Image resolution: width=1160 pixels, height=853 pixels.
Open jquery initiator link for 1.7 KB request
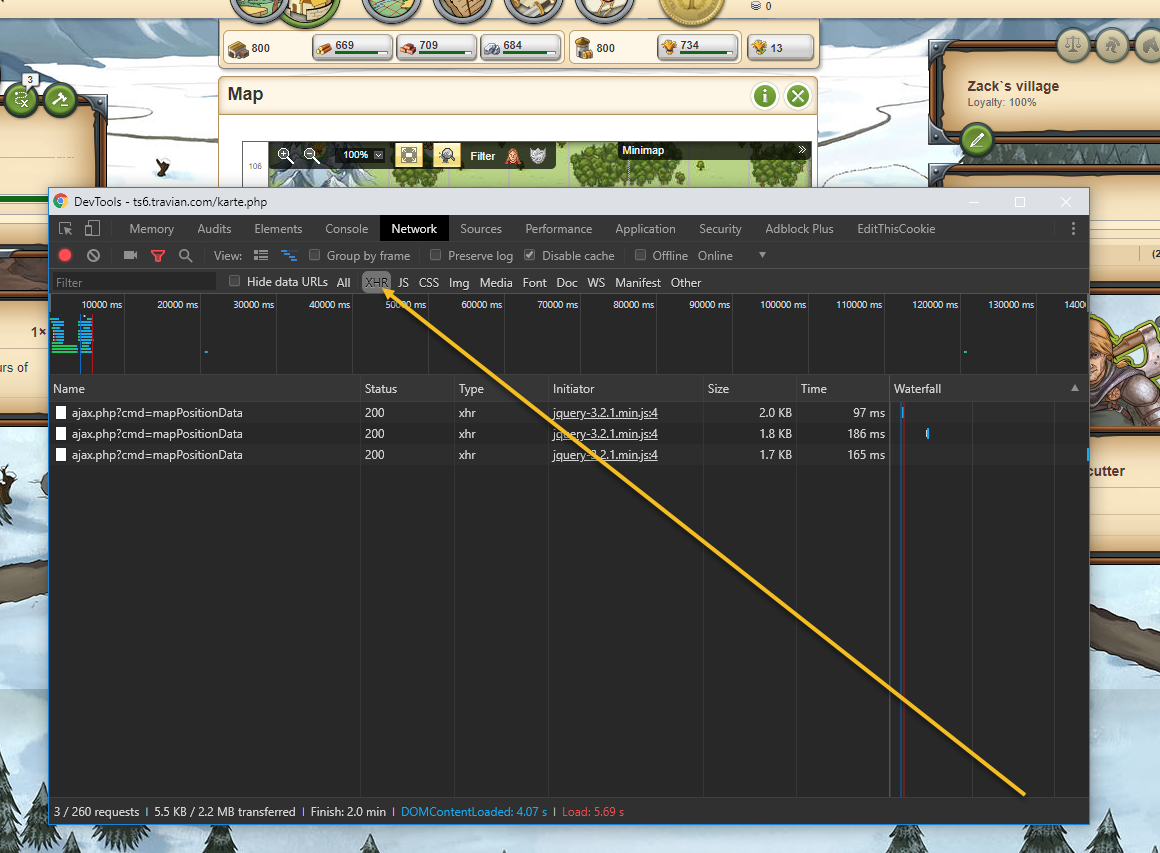pyautogui.click(x=604, y=455)
